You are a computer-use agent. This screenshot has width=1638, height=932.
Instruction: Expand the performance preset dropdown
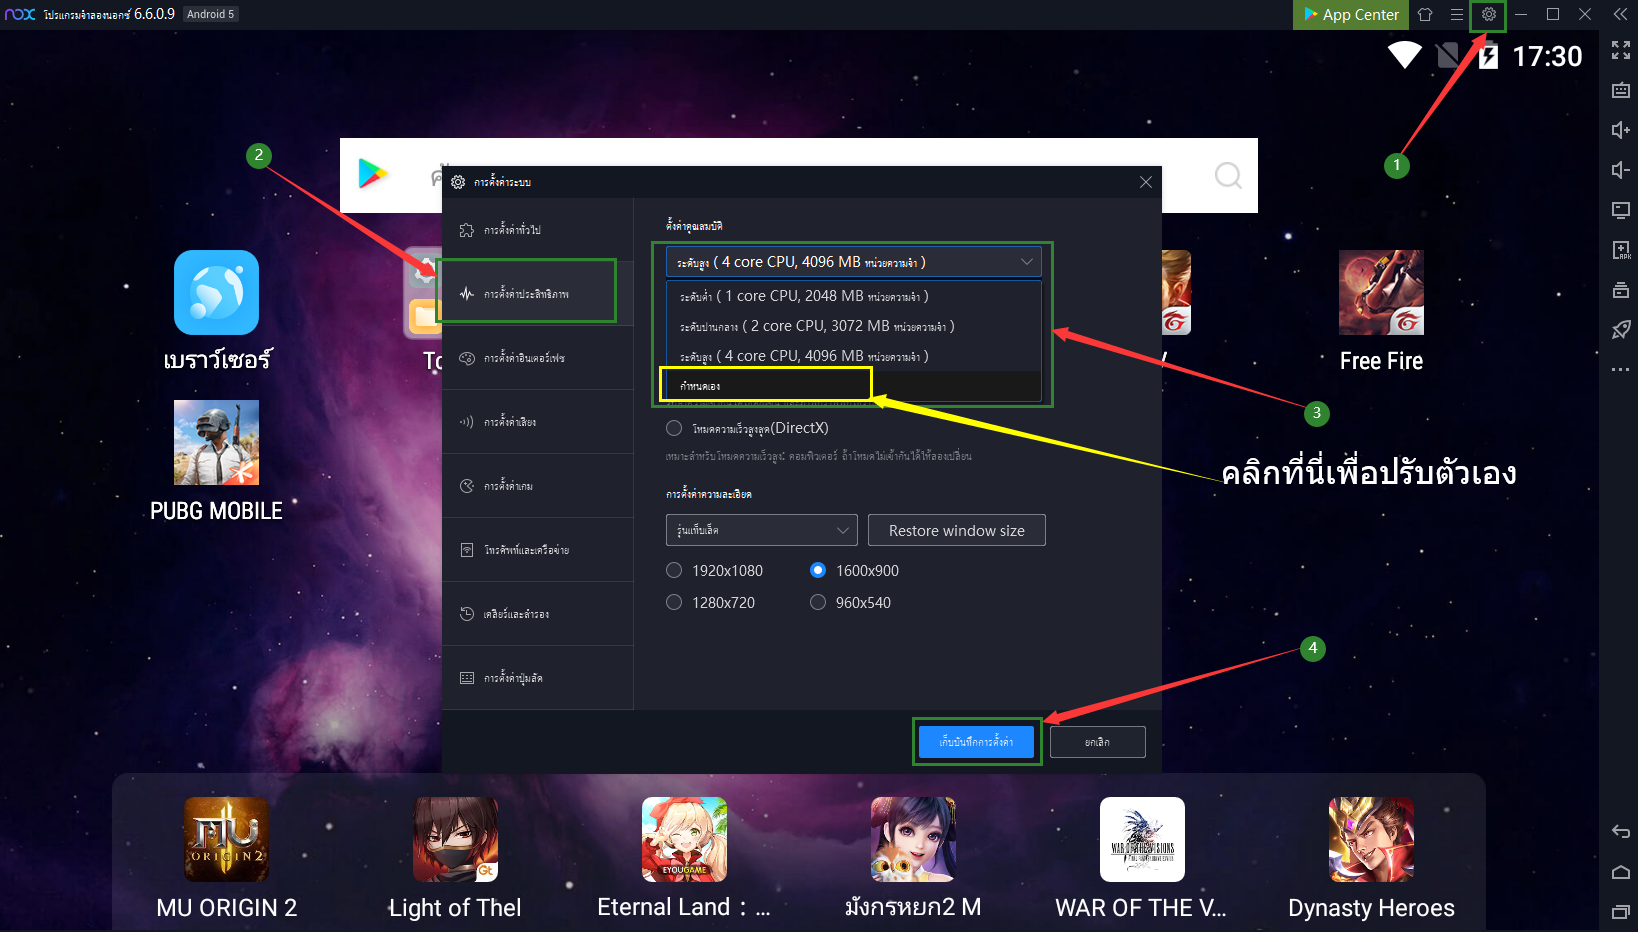point(853,262)
